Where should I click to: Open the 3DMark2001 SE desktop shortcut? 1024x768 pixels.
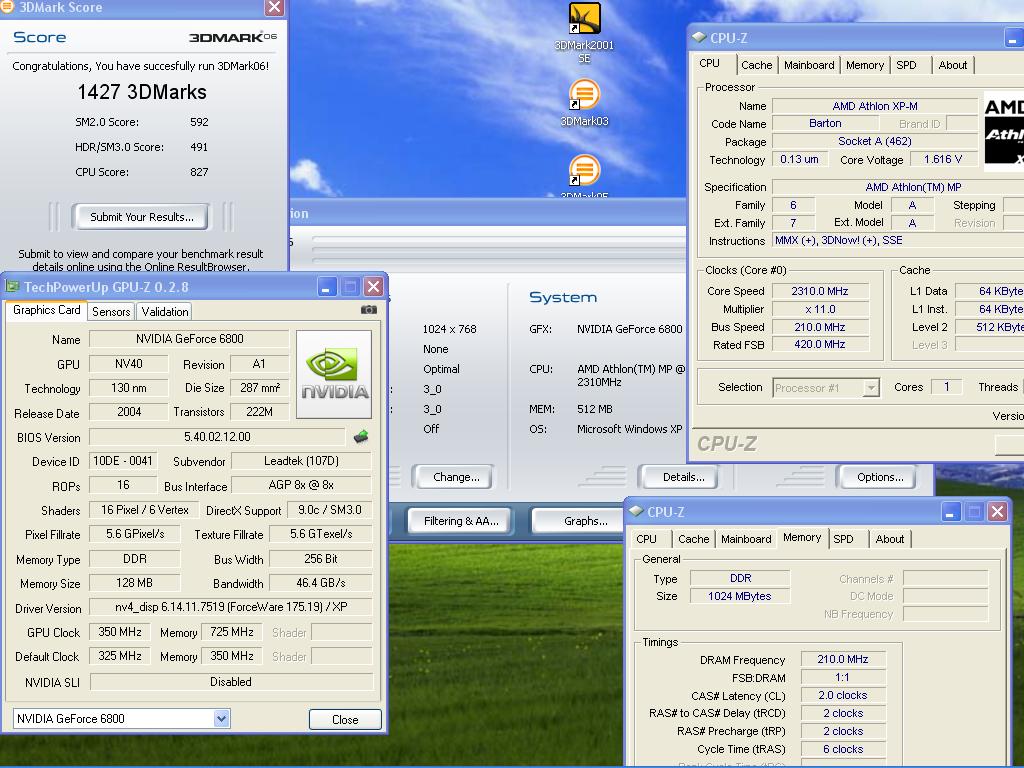point(584,33)
